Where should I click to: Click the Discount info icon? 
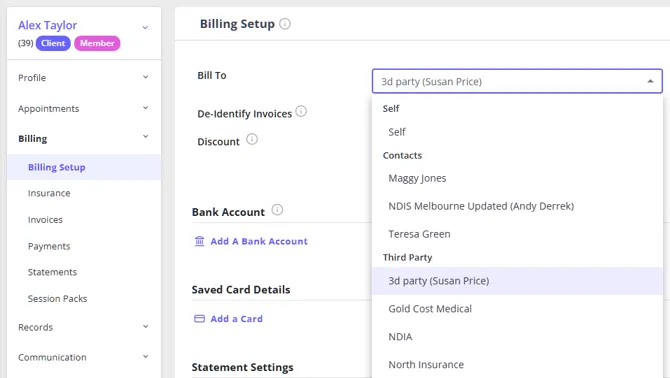(252, 139)
